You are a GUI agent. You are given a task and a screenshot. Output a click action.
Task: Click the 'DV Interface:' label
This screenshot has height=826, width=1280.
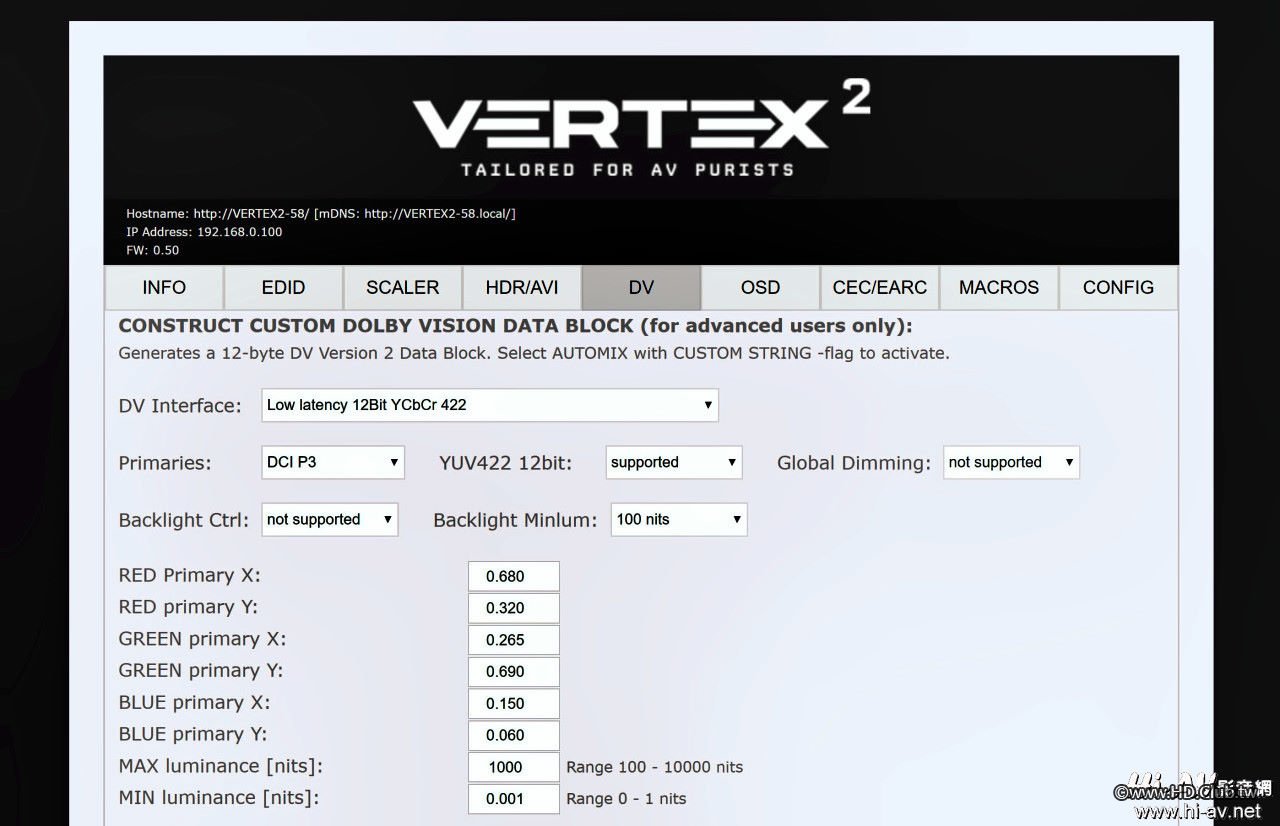180,406
